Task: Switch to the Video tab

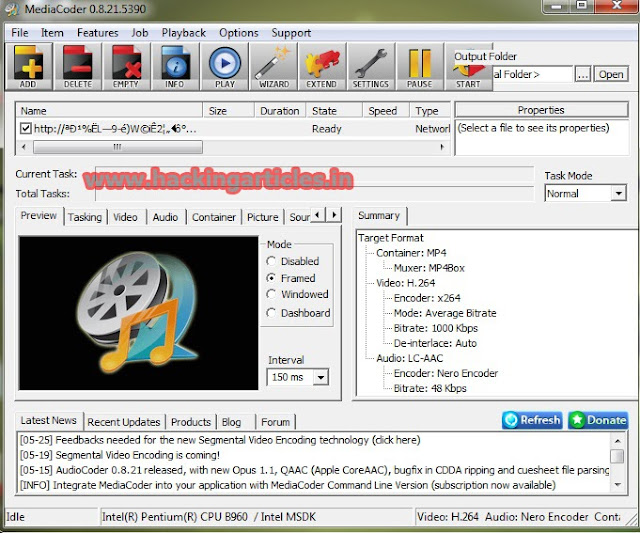Action: pos(125,217)
